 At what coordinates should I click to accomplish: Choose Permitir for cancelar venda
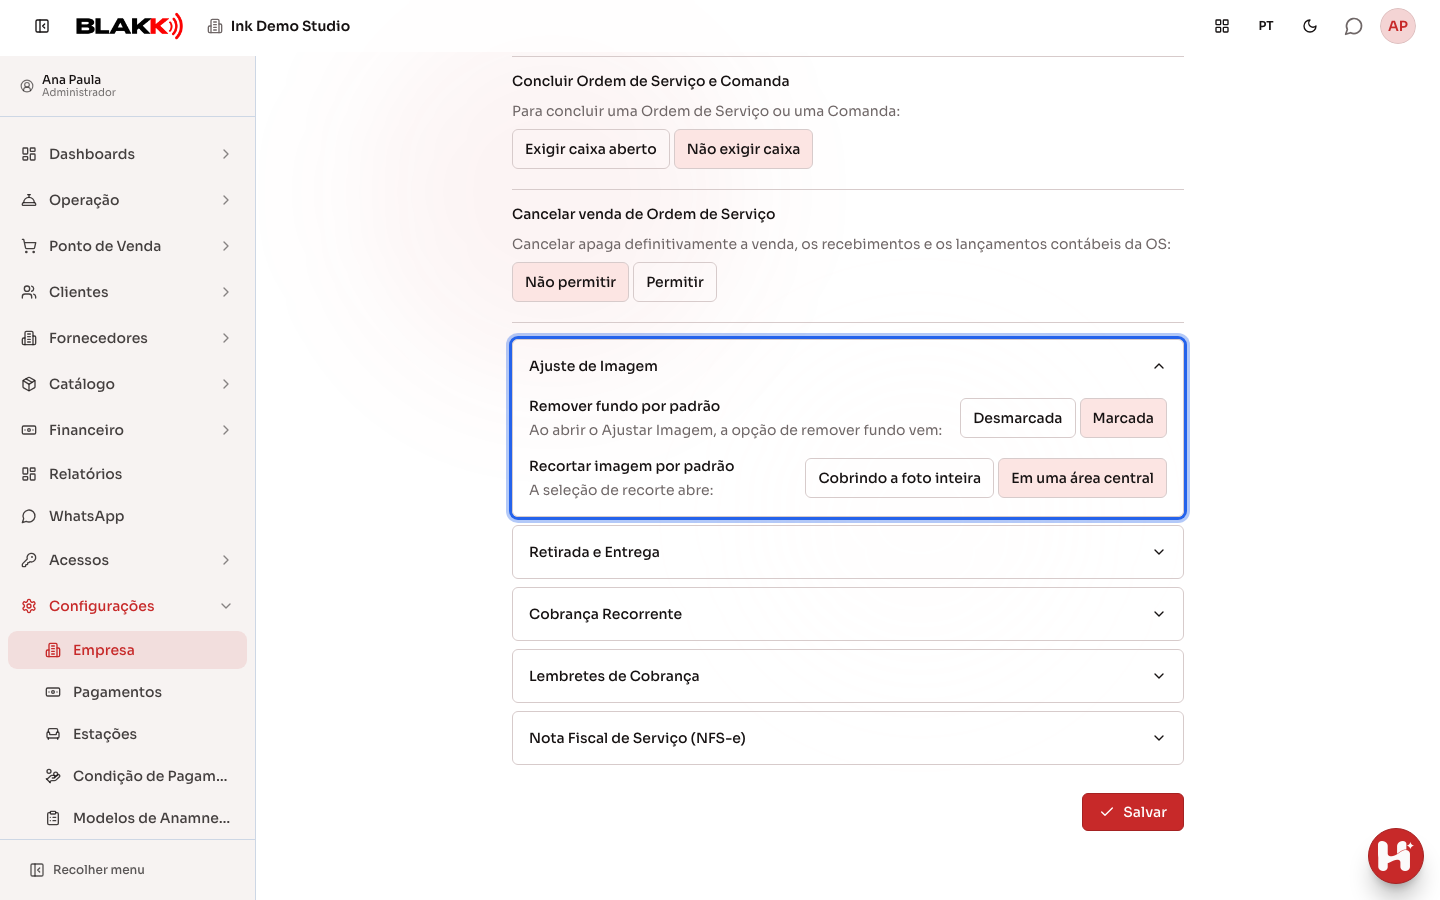[675, 282]
